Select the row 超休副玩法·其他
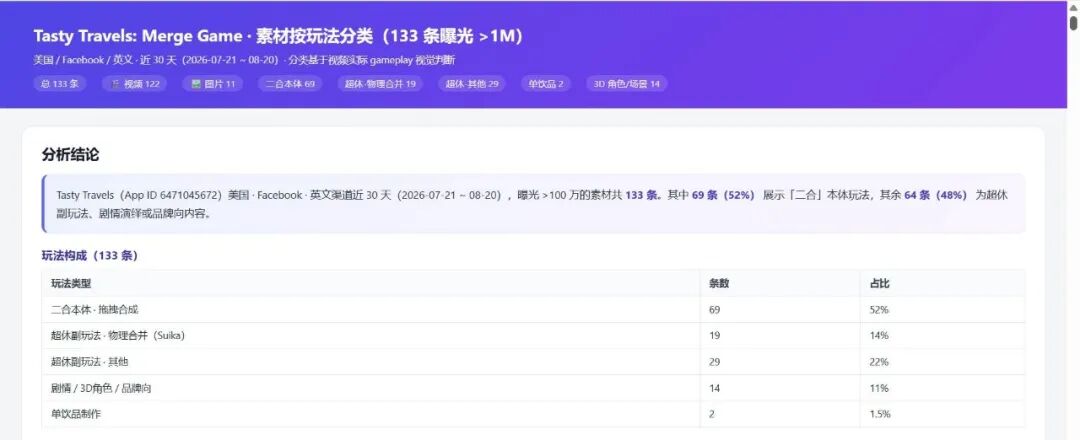The width and height of the screenshot is (1080, 440). [533, 362]
